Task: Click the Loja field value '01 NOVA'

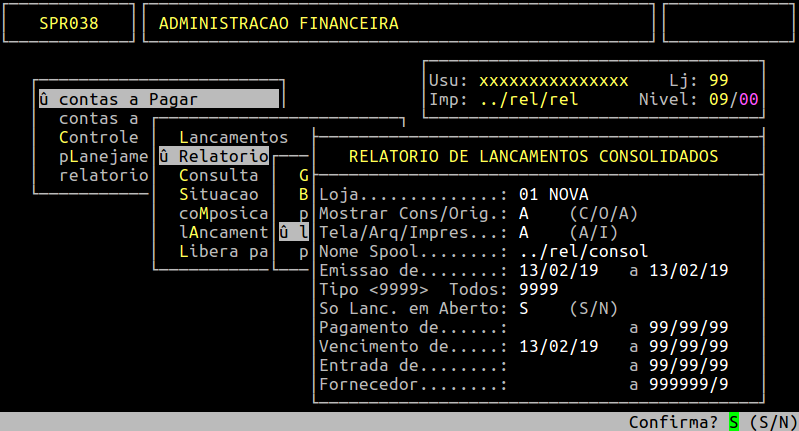Action: coord(554,194)
